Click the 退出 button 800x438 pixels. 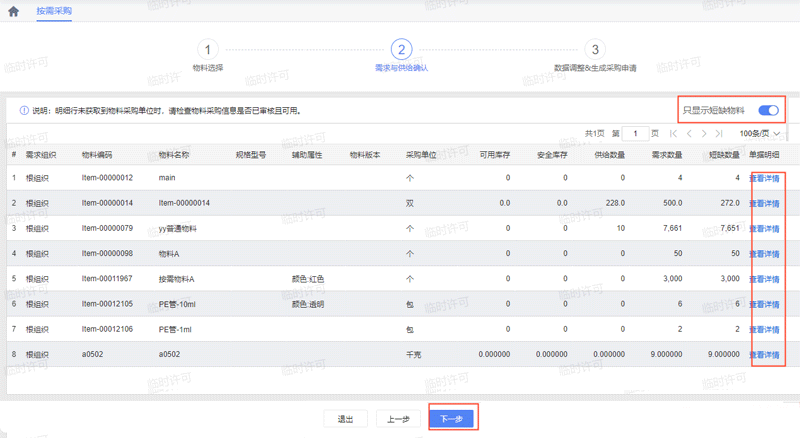pyautogui.click(x=345, y=419)
